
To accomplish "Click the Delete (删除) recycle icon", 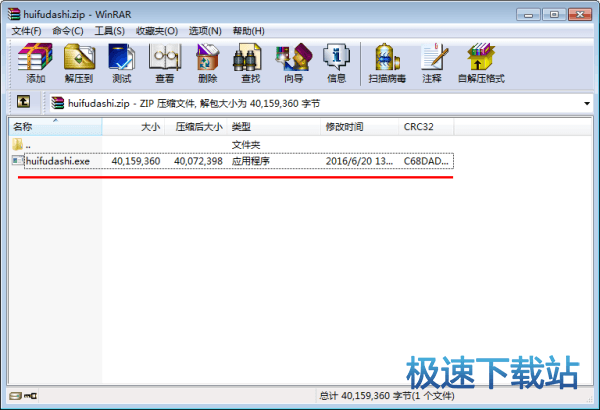I will [208, 57].
